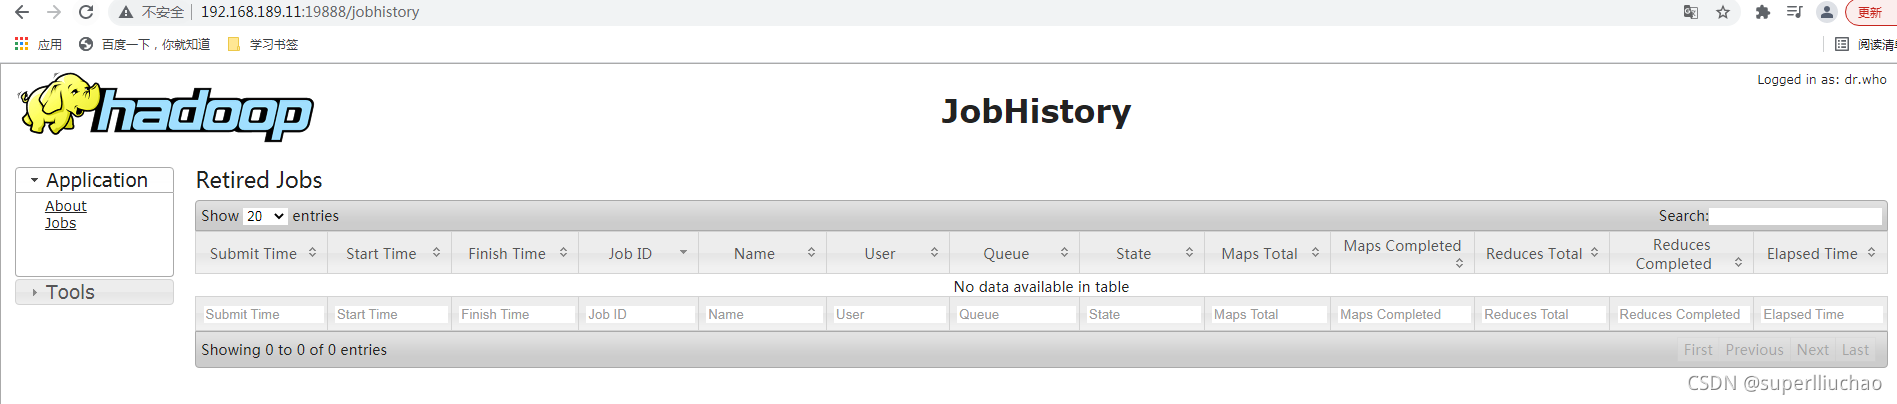Sort by Start Time column
1897x404 pixels.
[x=390, y=254]
